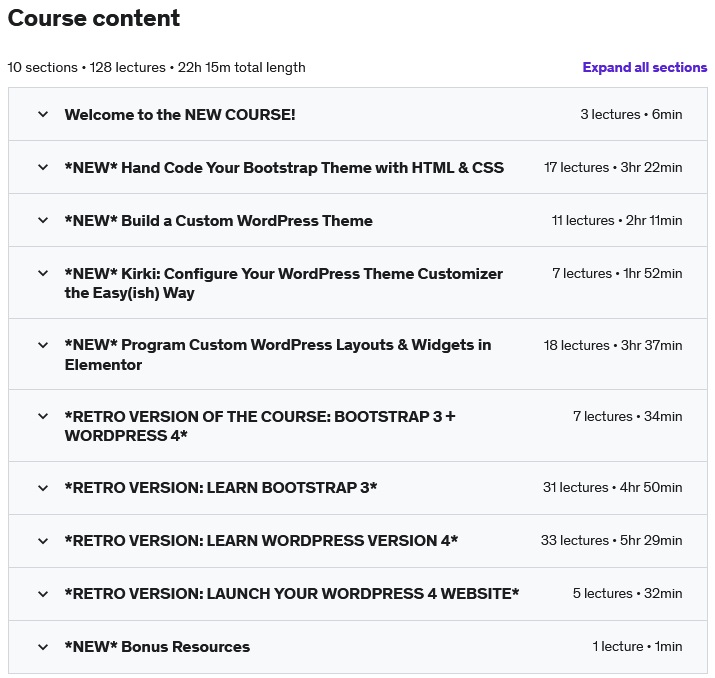Click '33 lectures • 5hr 29min' text

pyautogui.click(x=611, y=540)
